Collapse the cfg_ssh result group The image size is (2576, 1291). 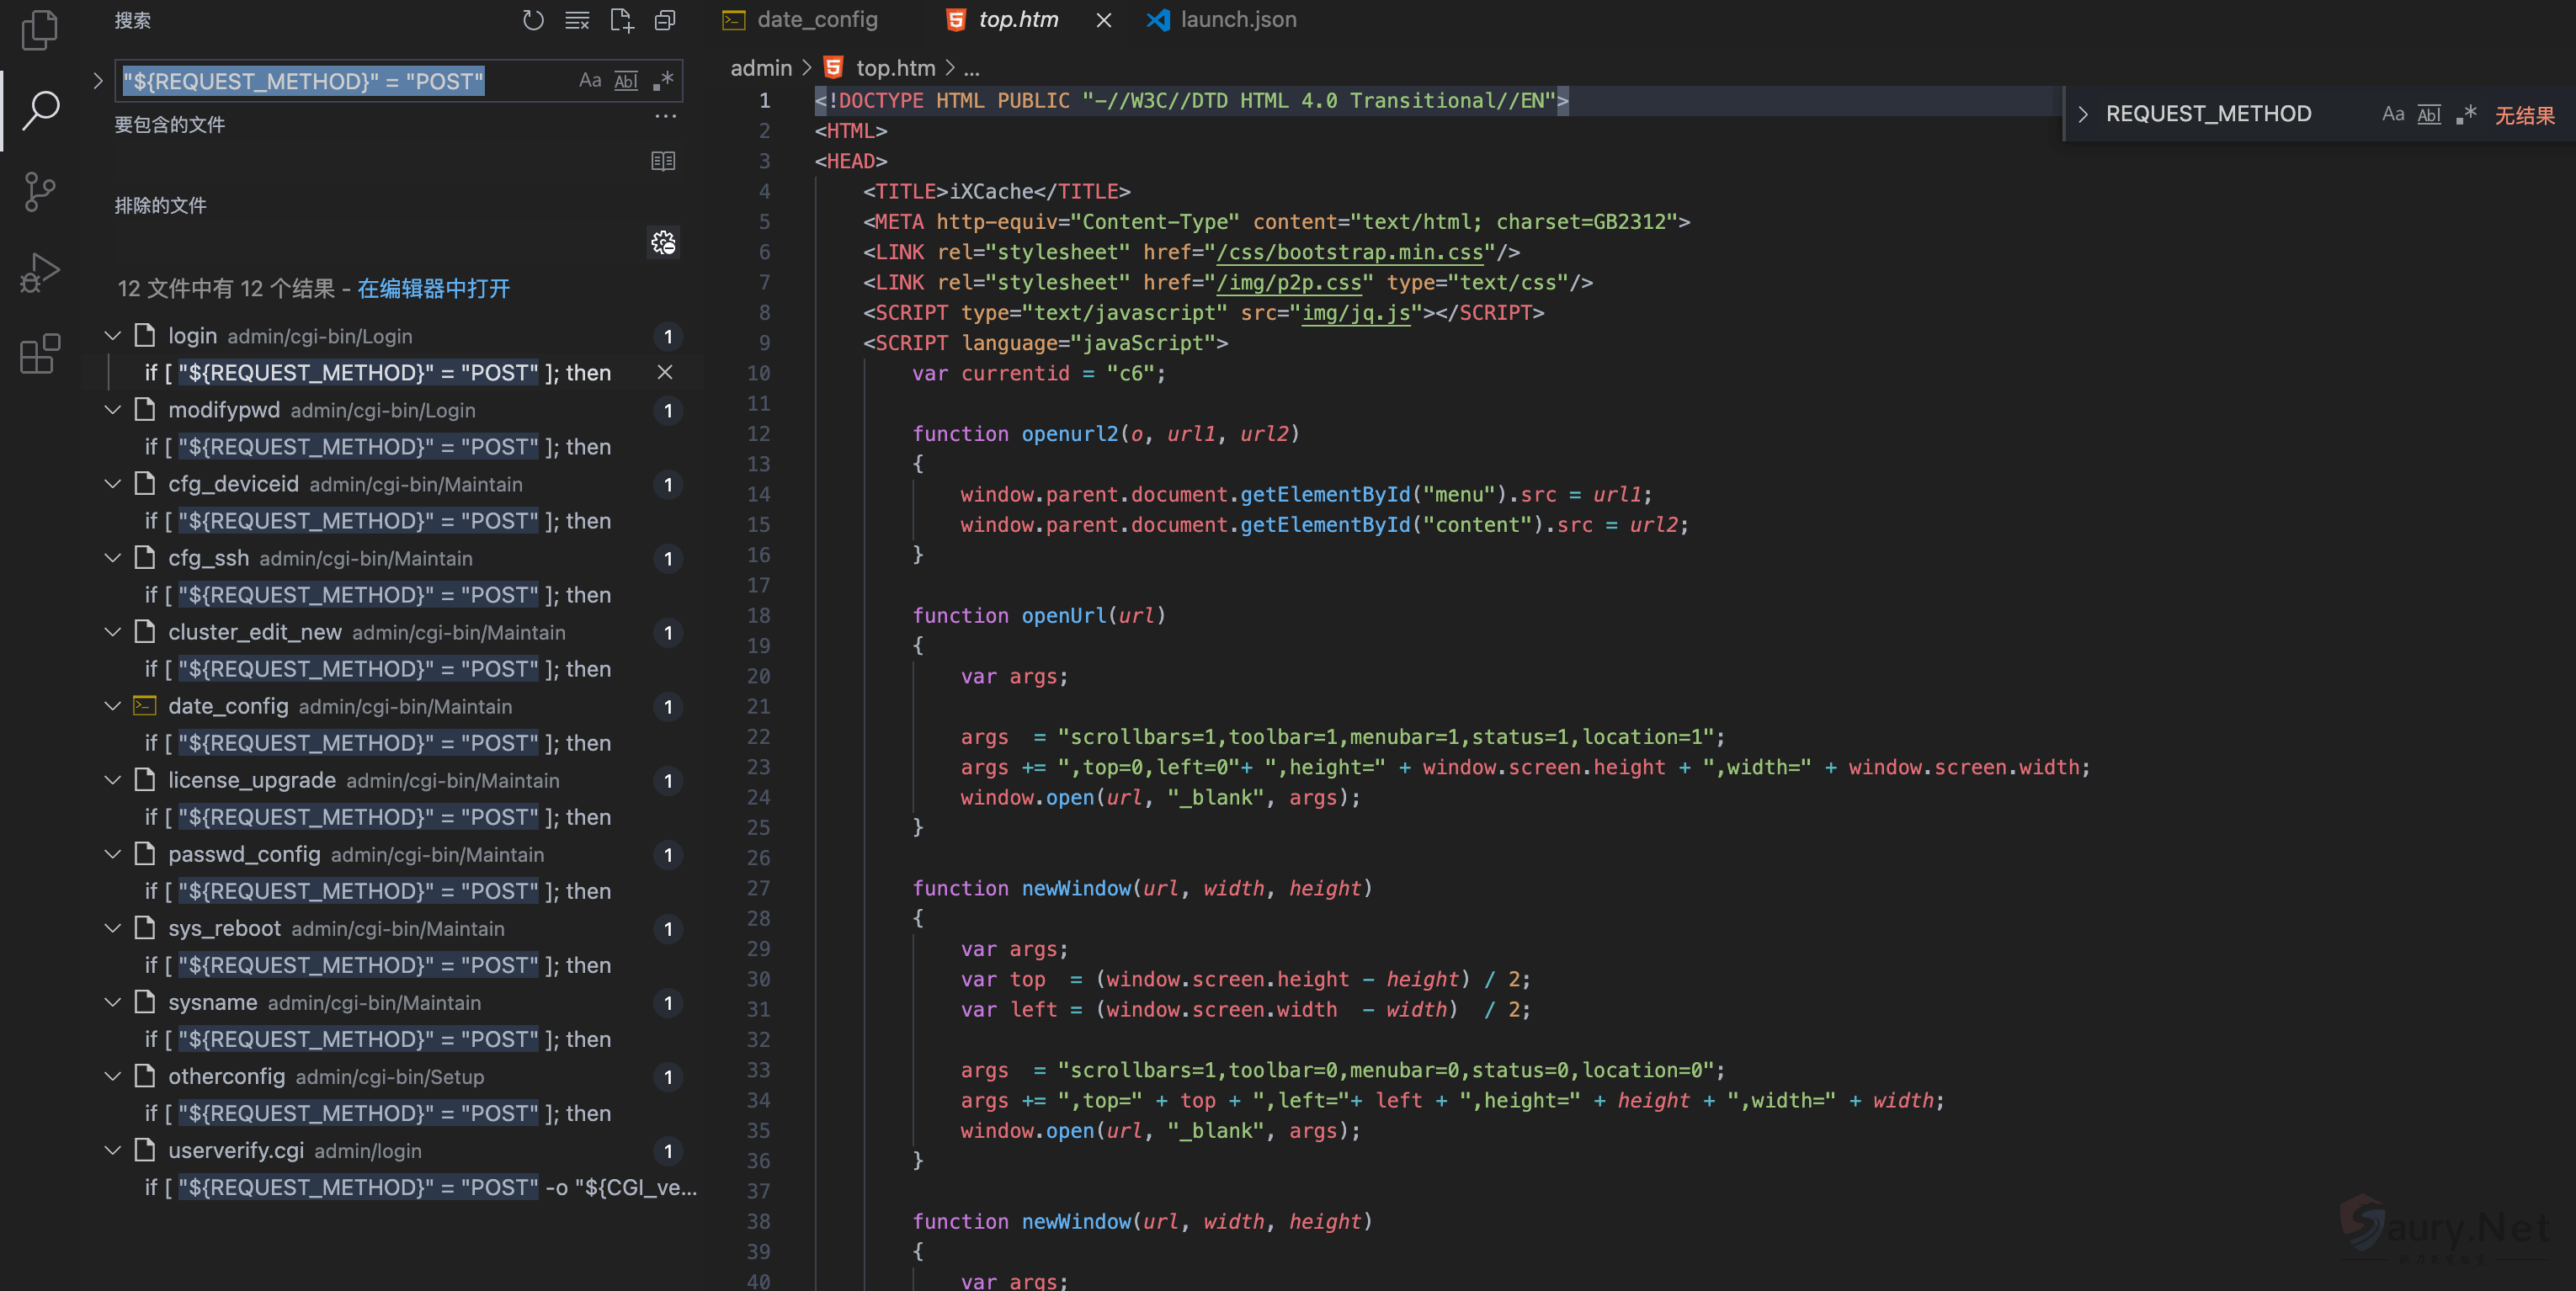[113, 558]
